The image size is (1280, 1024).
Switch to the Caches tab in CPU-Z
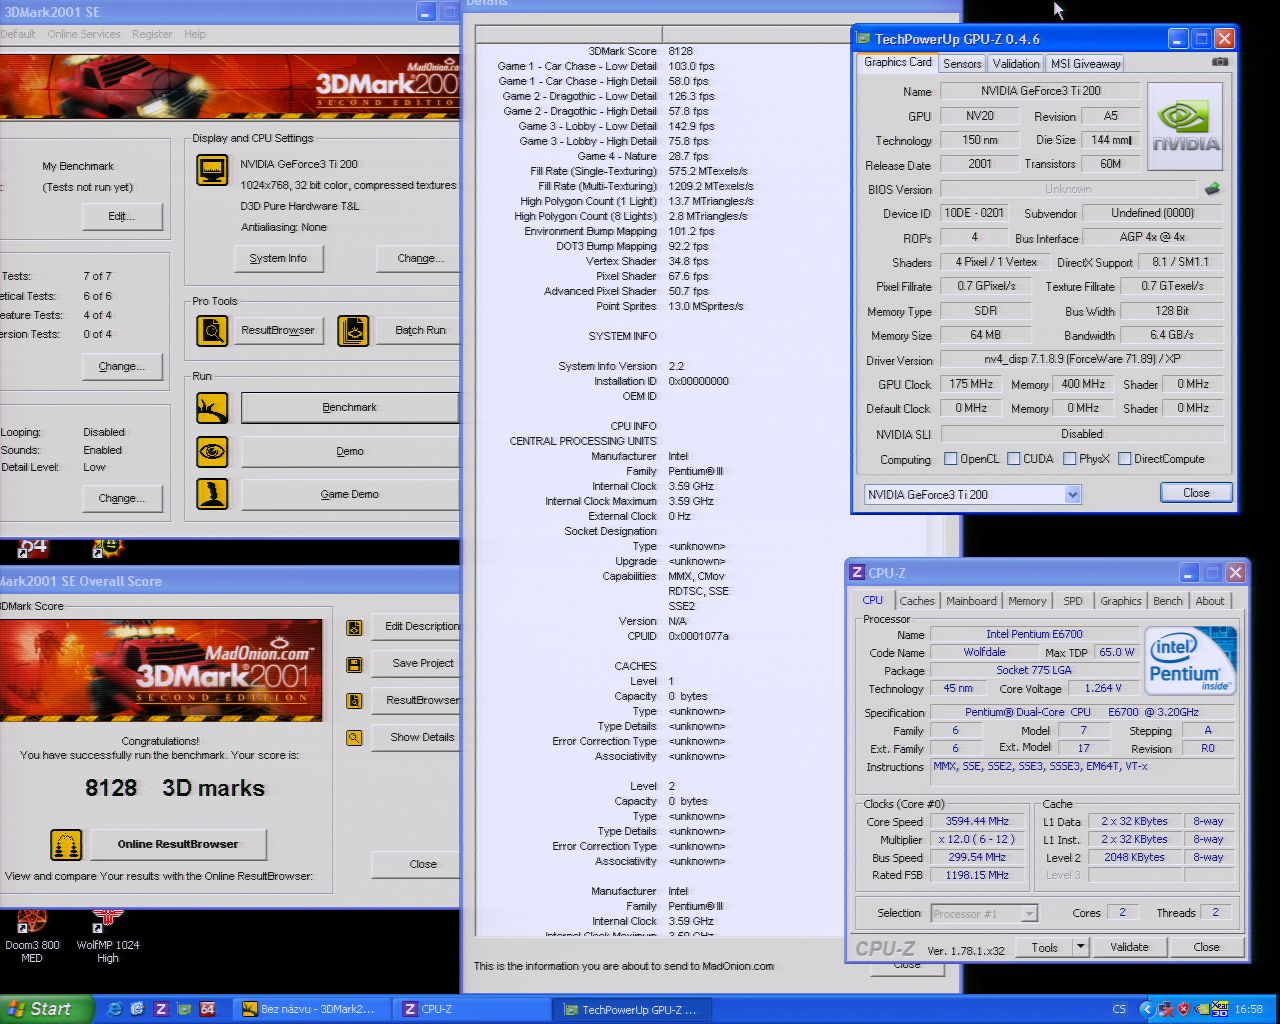[x=917, y=601]
